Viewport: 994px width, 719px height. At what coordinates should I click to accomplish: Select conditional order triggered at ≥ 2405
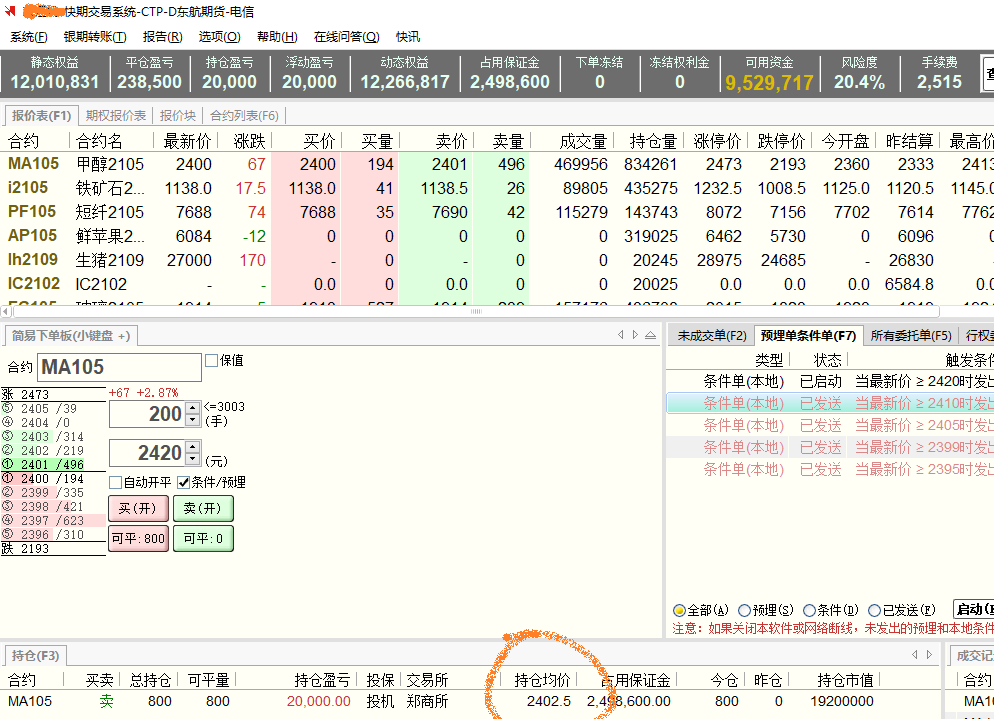(x=830, y=425)
